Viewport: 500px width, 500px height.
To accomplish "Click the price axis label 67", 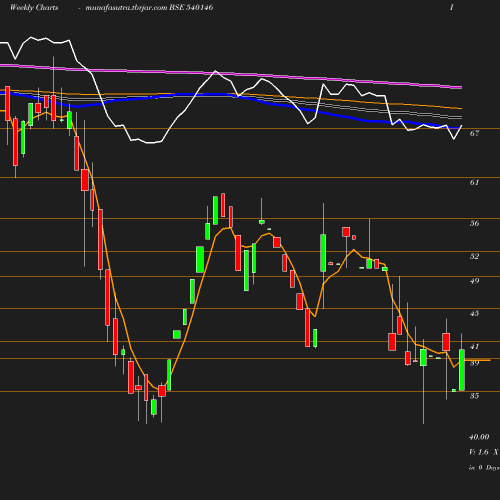I will point(474,133).
